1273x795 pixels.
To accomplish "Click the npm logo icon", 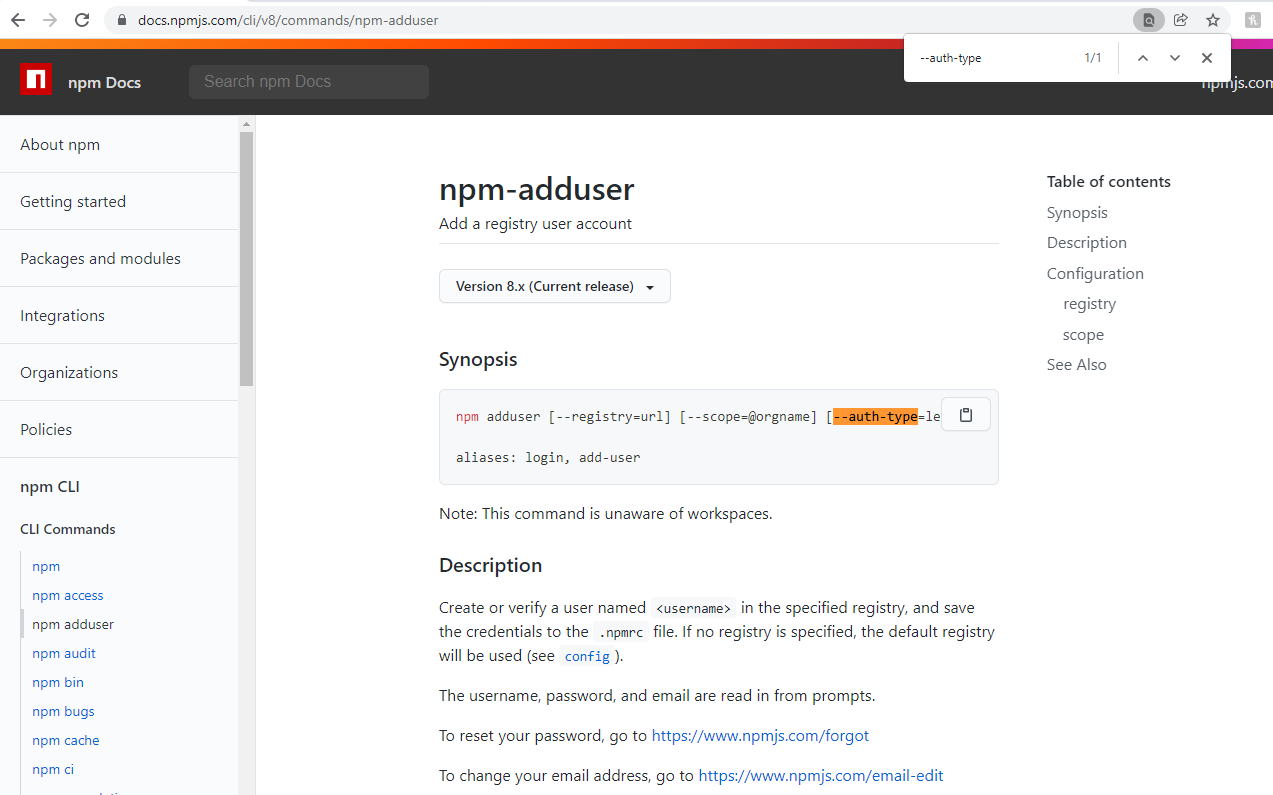I will pos(36,80).
